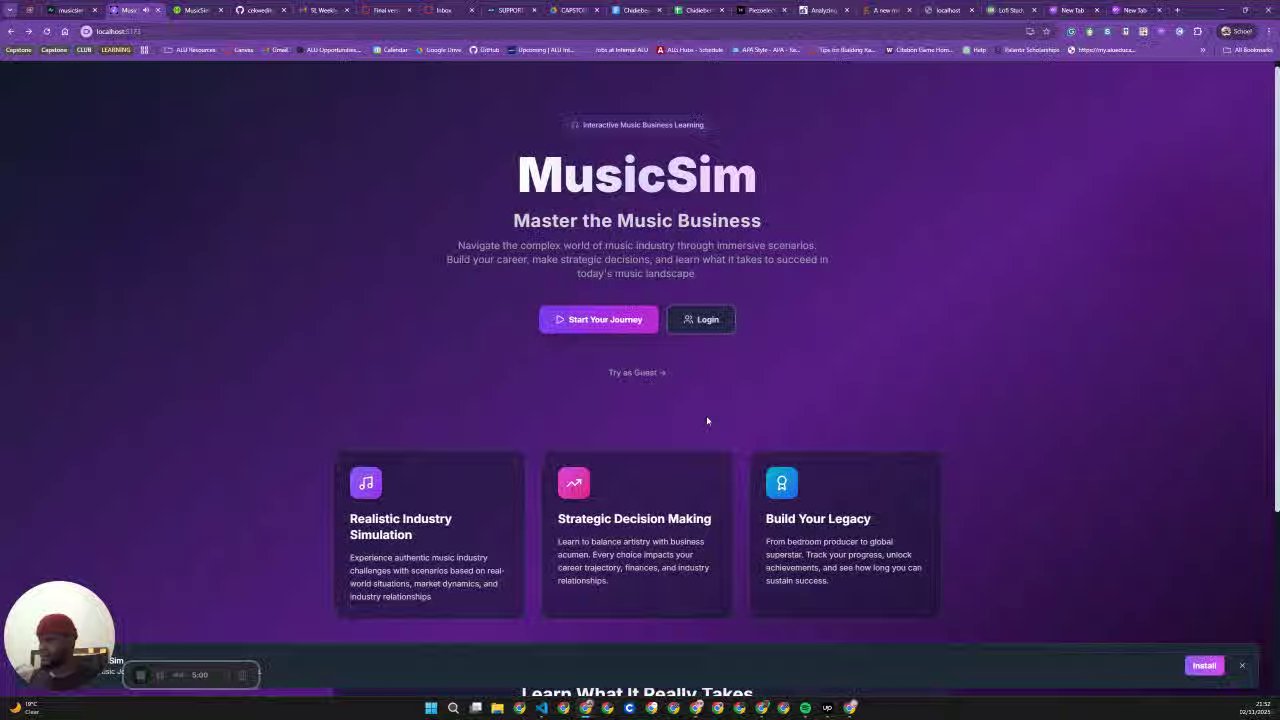Open the Google Drive bookmark
Image resolution: width=1280 pixels, height=720 pixels.
438,50
